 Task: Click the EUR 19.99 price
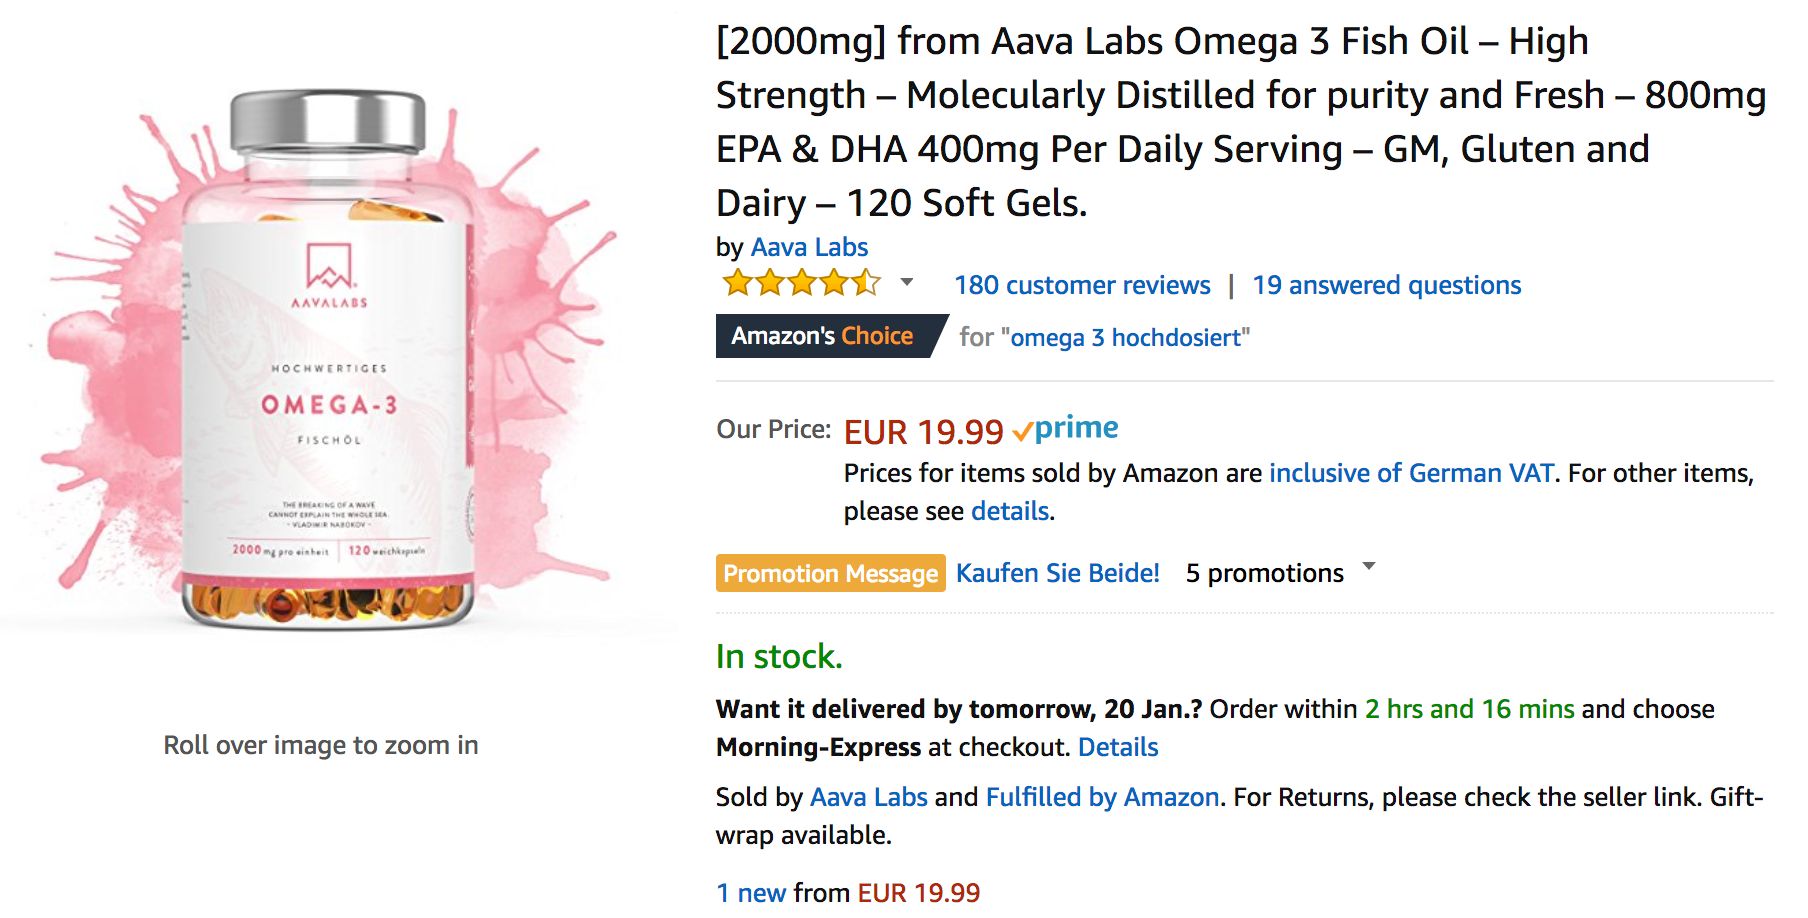923,432
